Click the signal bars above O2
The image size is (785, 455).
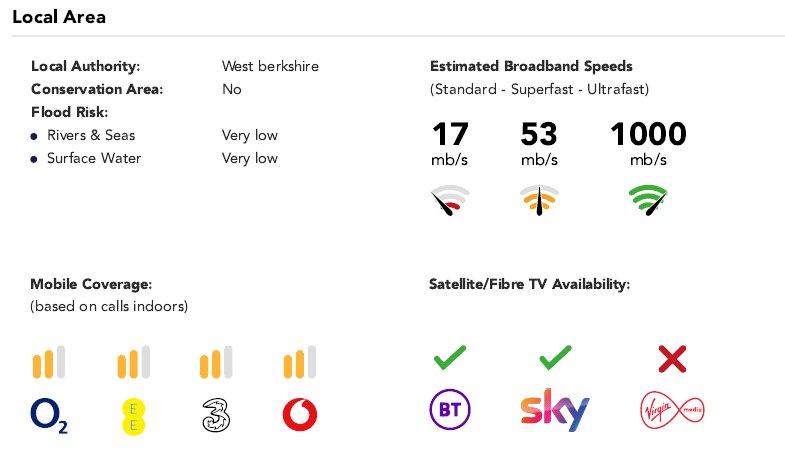pos(49,361)
